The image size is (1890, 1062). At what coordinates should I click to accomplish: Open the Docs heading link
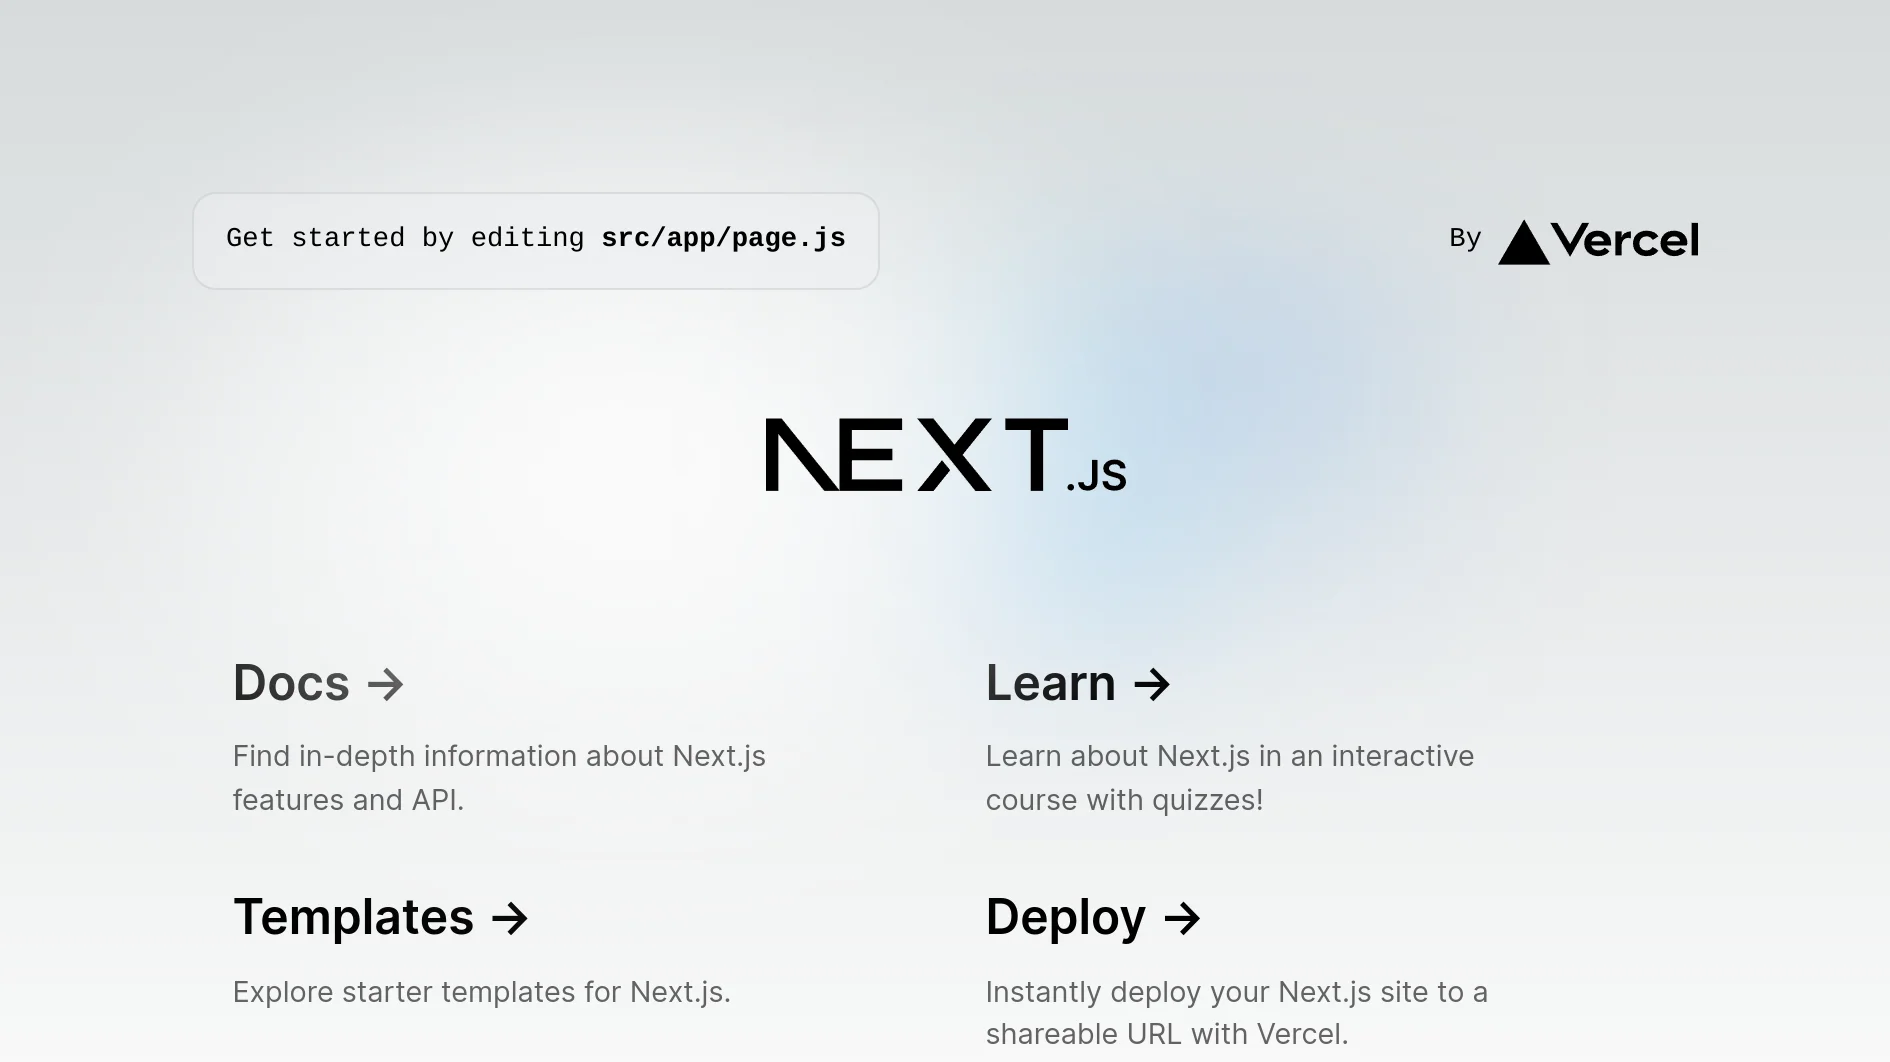pyautogui.click(x=318, y=684)
